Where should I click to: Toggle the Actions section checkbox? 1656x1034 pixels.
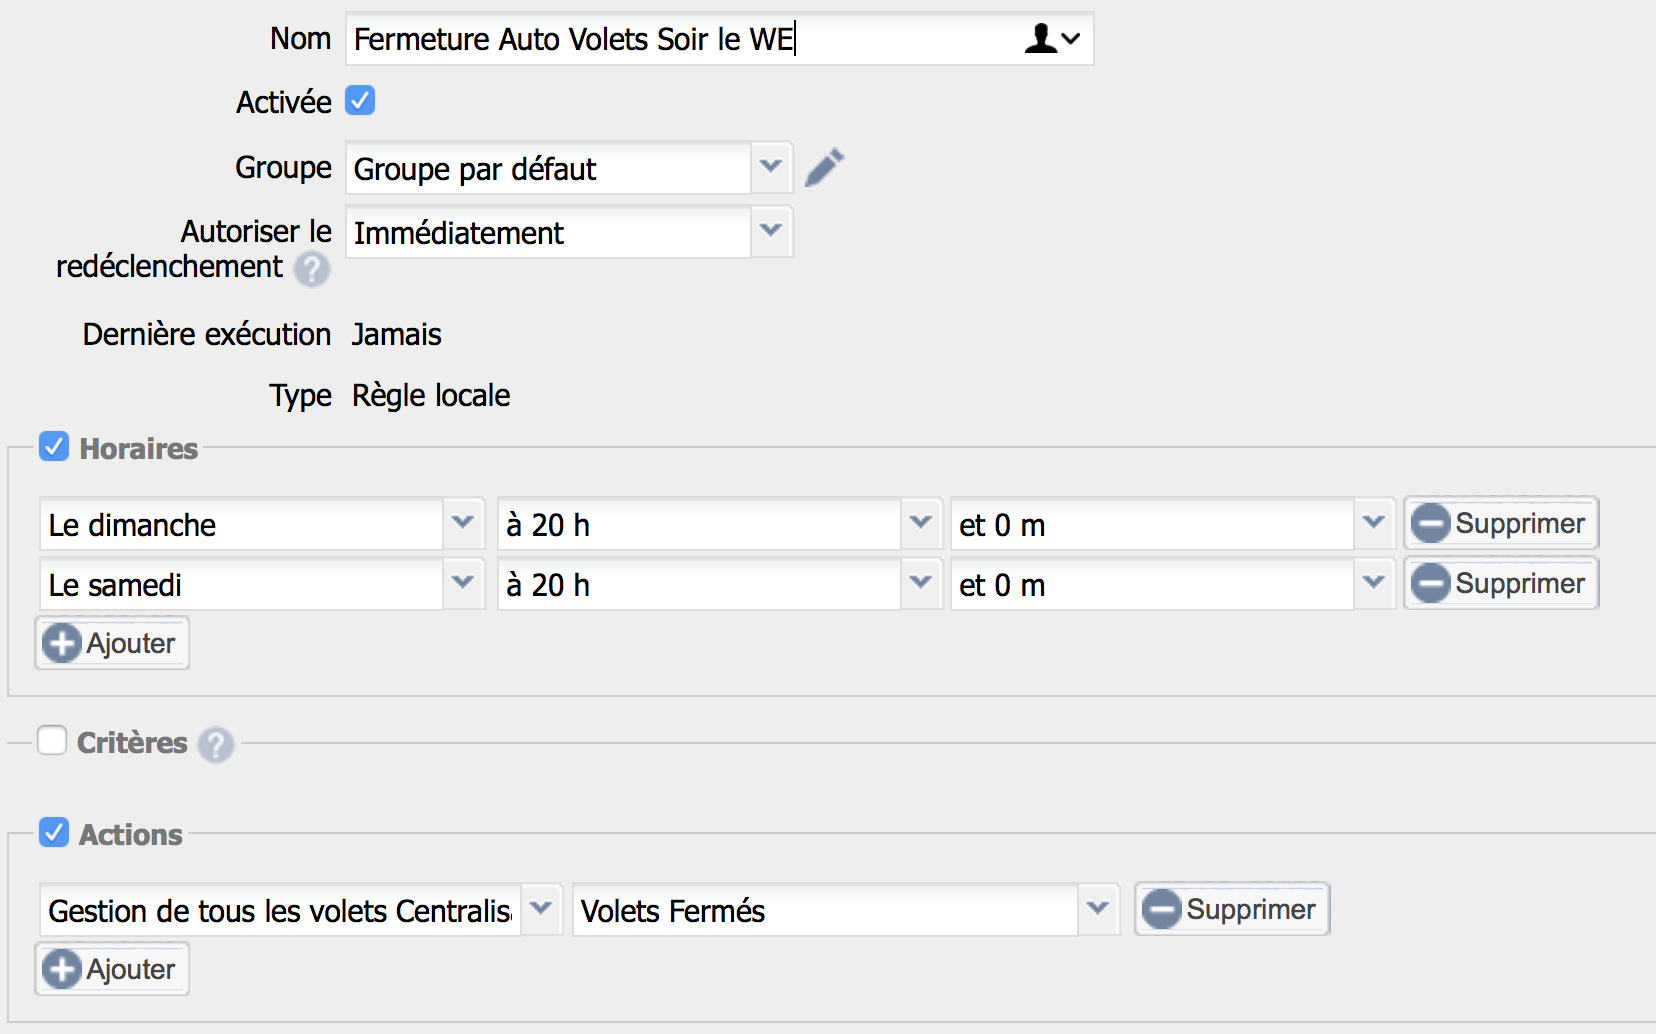[x=54, y=832]
